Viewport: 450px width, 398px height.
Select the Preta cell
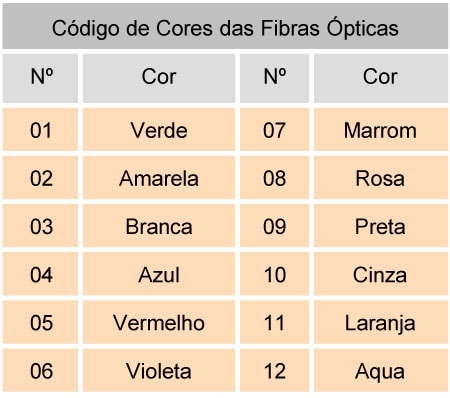click(x=381, y=226)
